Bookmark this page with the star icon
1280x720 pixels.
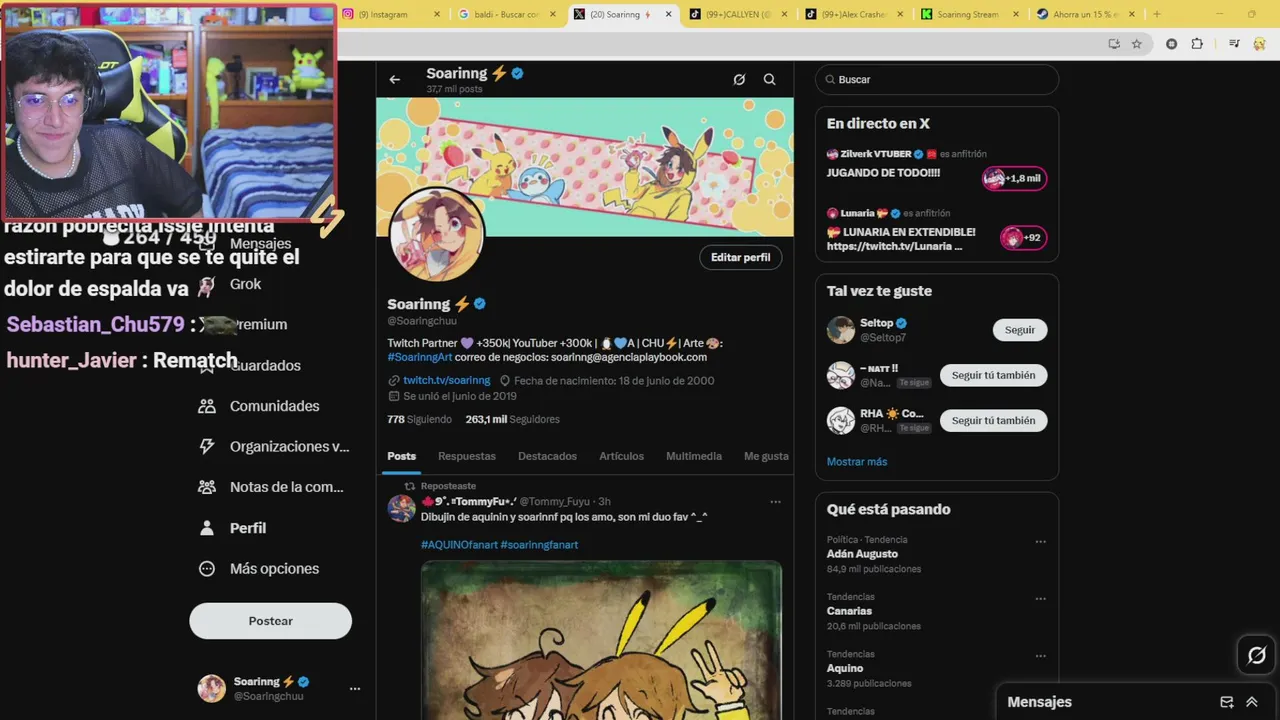pyautogui.click(x=1136, y=44)
